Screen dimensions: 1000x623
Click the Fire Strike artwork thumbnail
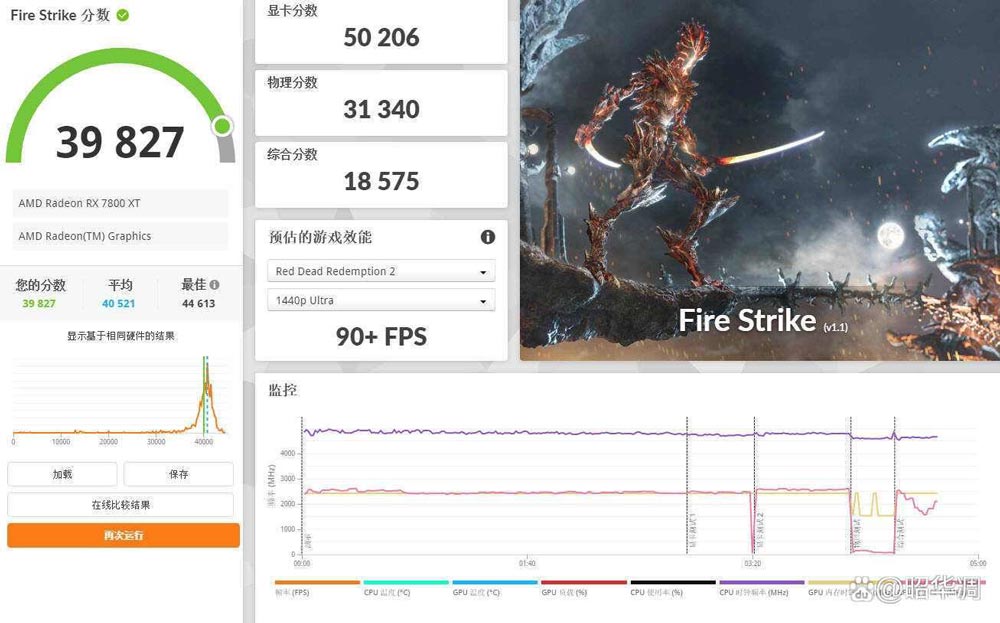click(760, 180)
